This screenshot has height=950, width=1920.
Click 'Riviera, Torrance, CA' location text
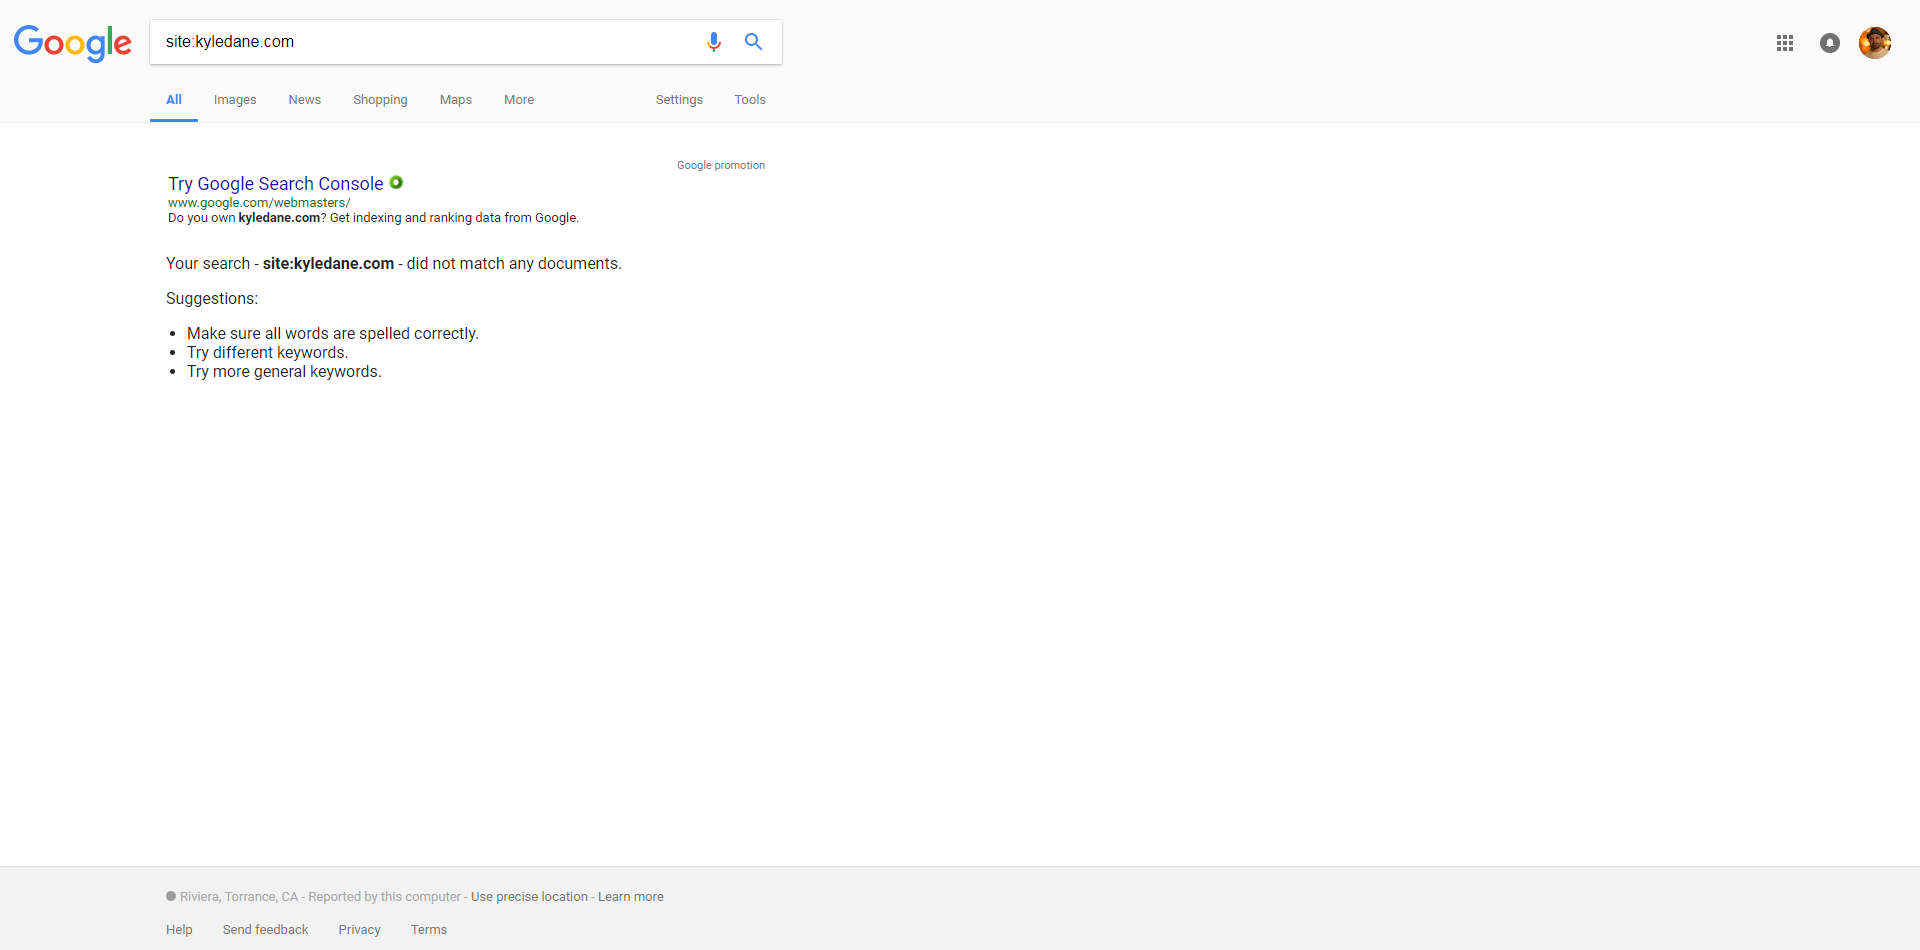tap(239, 897)
